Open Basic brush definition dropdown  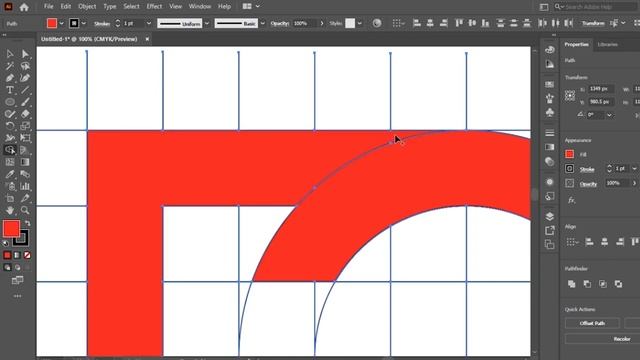click(x=262, y=23)
